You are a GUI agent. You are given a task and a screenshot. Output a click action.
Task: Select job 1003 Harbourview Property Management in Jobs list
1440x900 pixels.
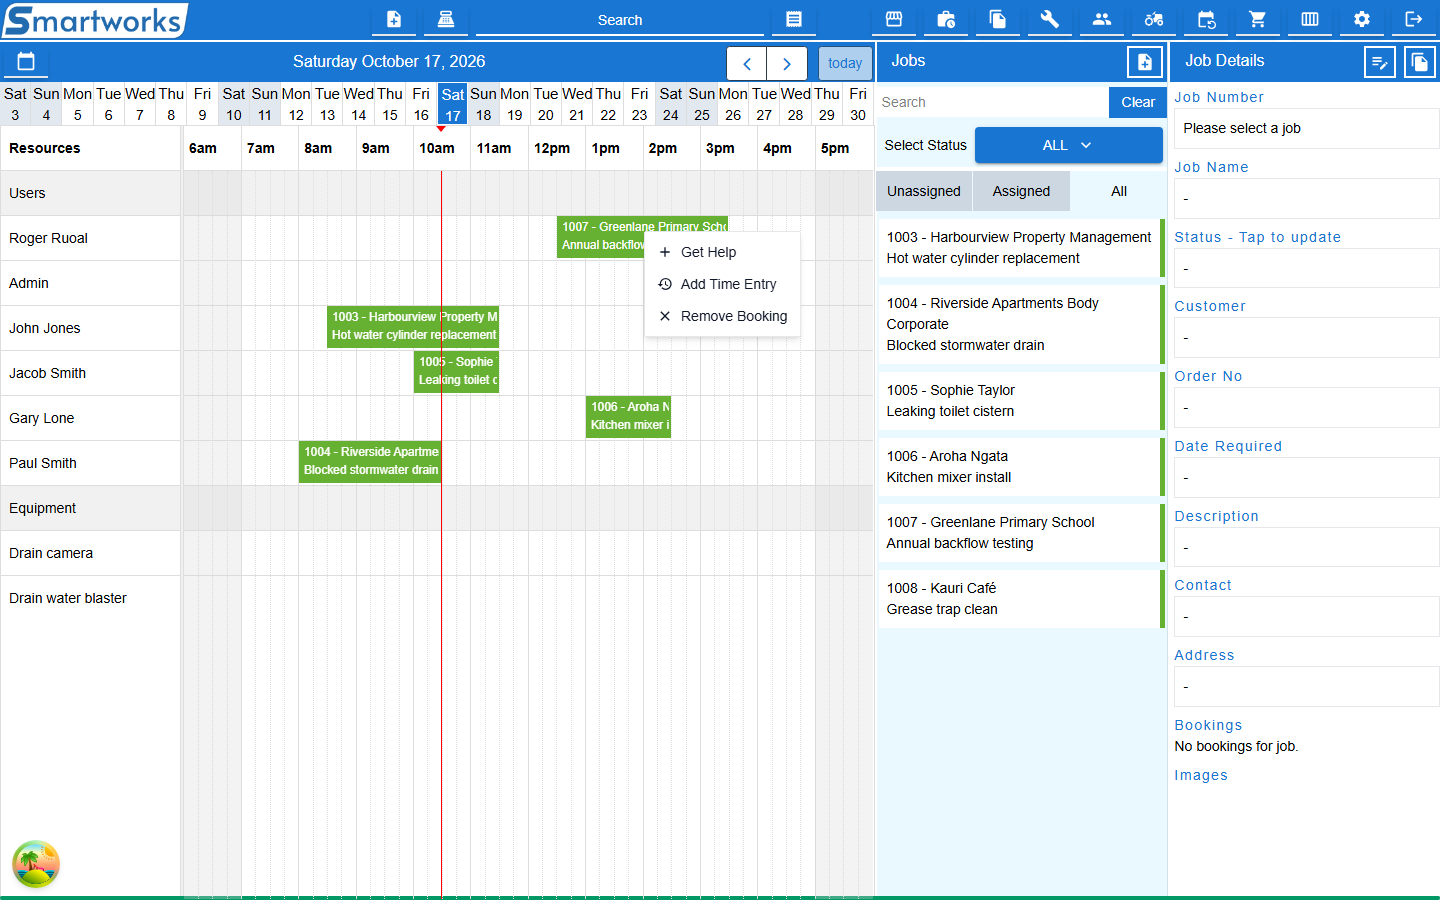(1020, 248)
